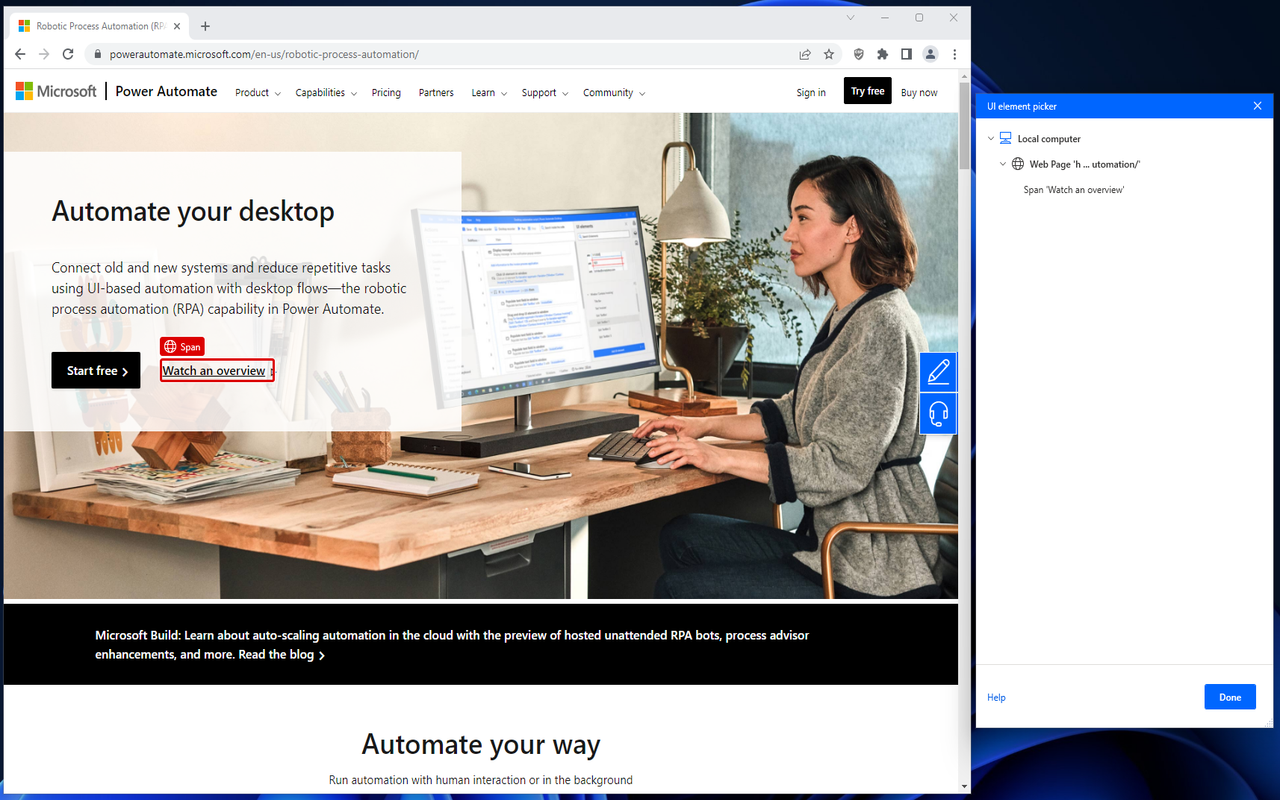Open the browser profile avatar icon
The image size is (1280, 800).
coord(930,54)
